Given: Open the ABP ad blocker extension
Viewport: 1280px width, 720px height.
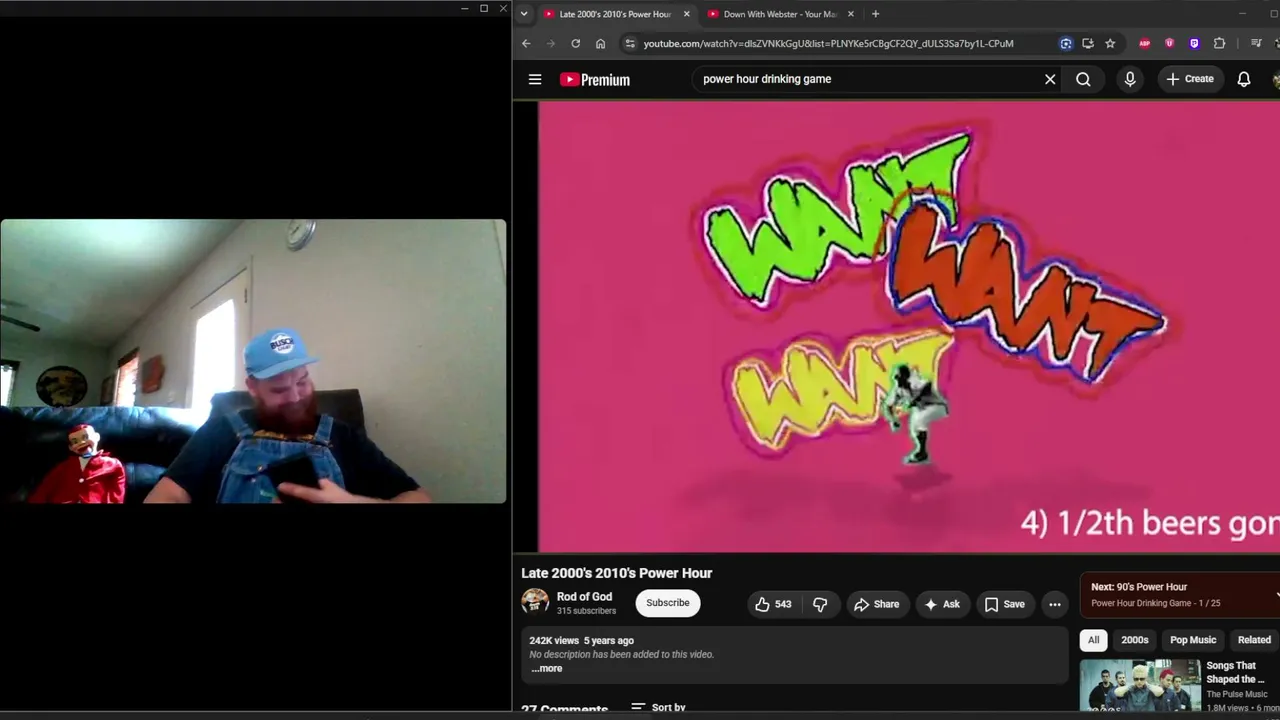Looking at the screenshot, I should point(1145,43).
